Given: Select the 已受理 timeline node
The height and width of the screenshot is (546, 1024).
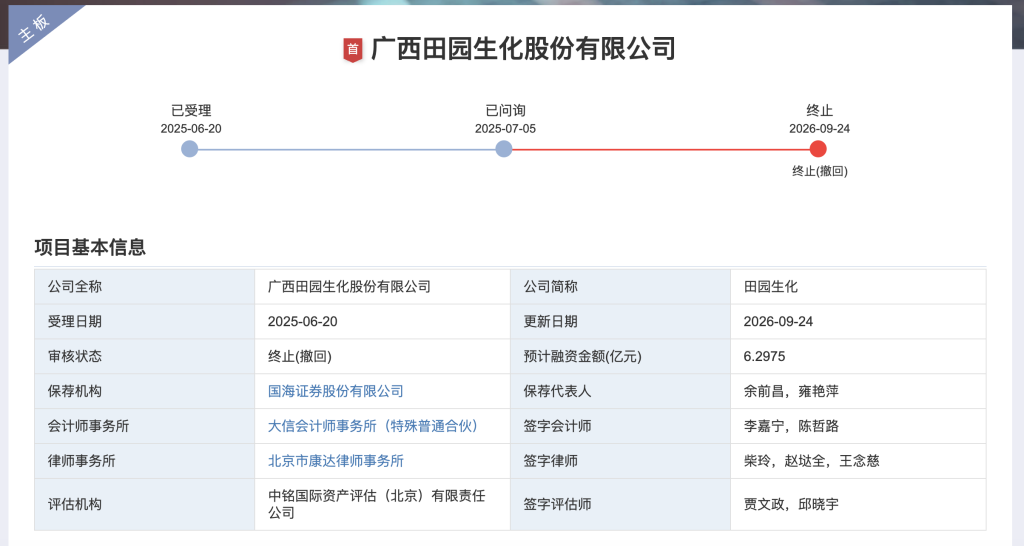Looking at the screenshot, I should pos(189,149).
